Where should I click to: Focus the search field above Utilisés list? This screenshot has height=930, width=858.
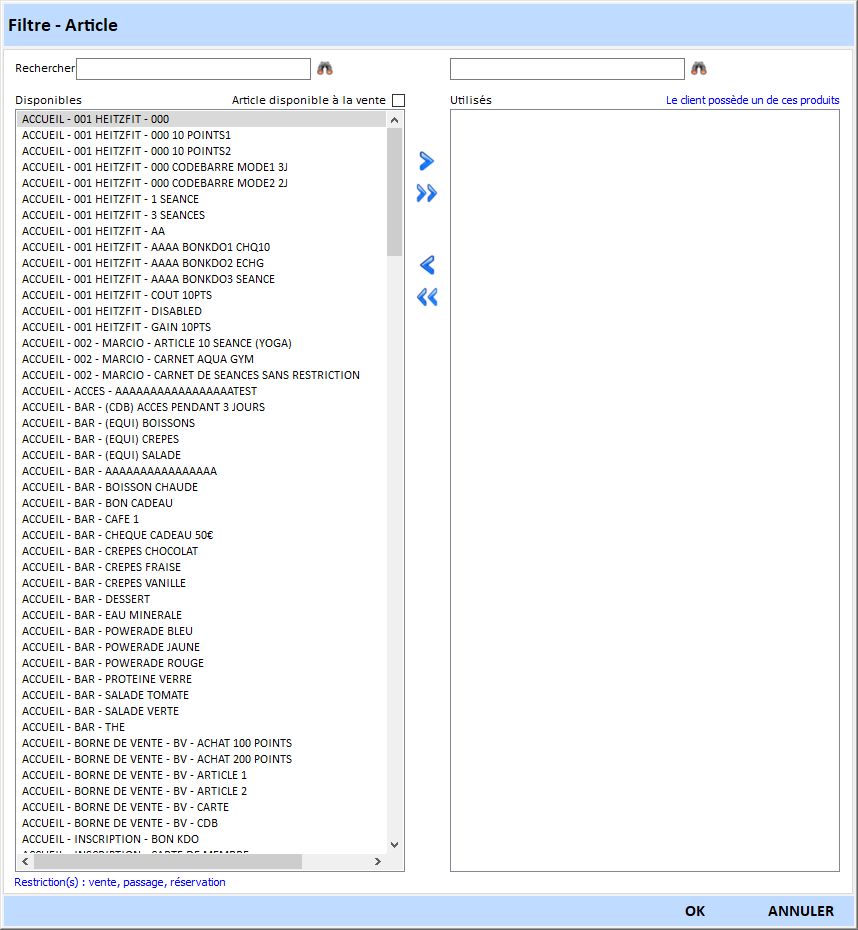[567, 69]
